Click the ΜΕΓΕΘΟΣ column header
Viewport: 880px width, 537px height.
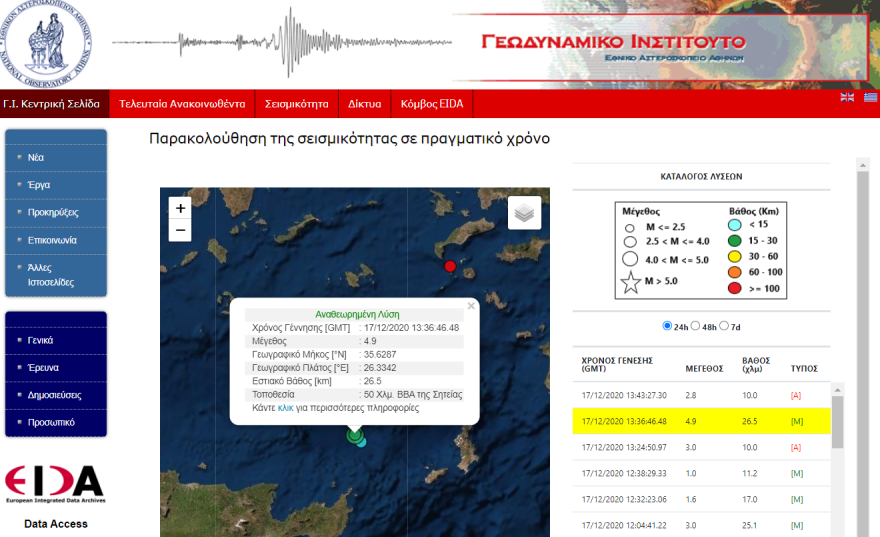click(x=704, y=369)
